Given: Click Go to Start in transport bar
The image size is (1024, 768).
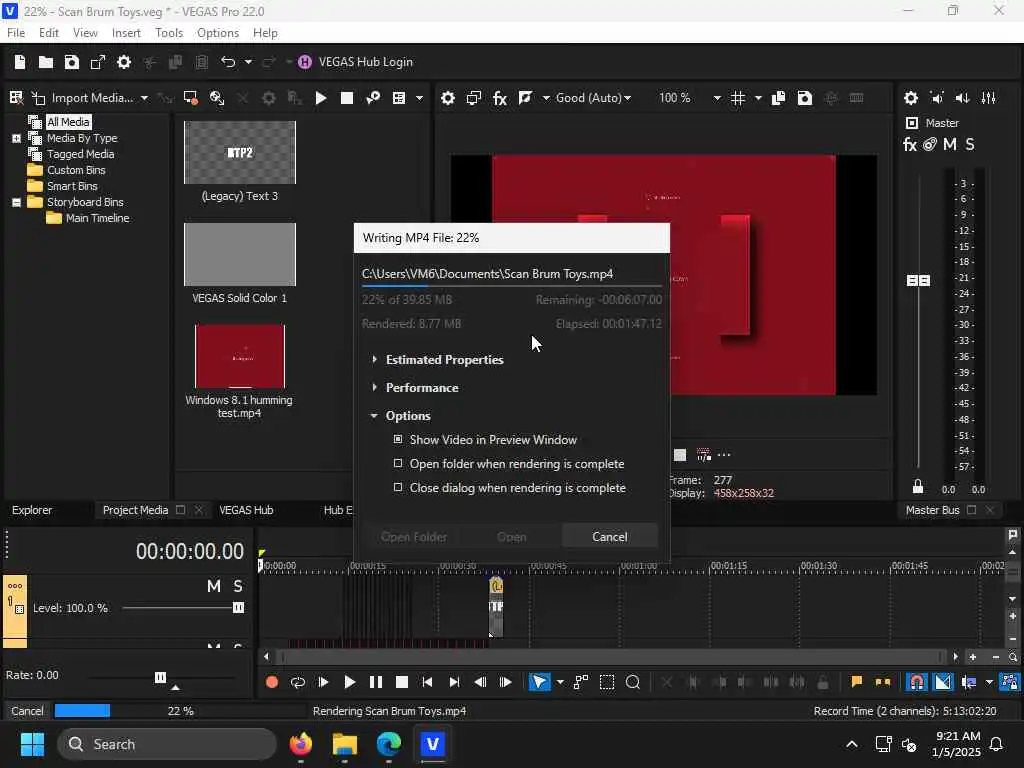Looking at the screenshot, I should [428, 682].
